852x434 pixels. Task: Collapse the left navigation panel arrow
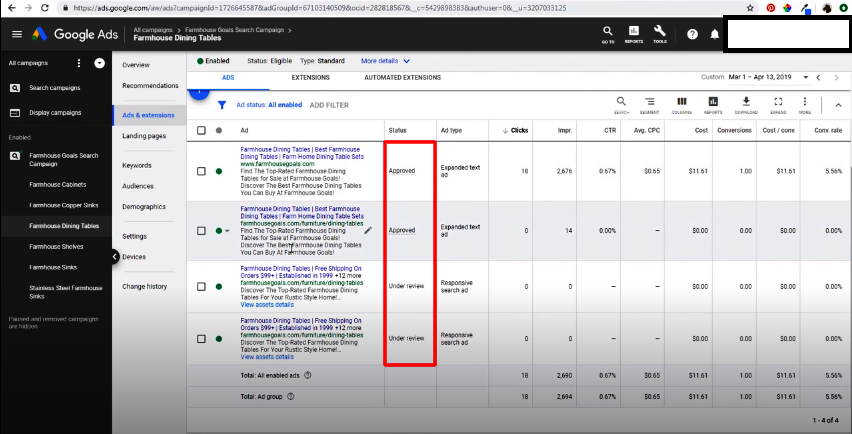pos(115,256)
